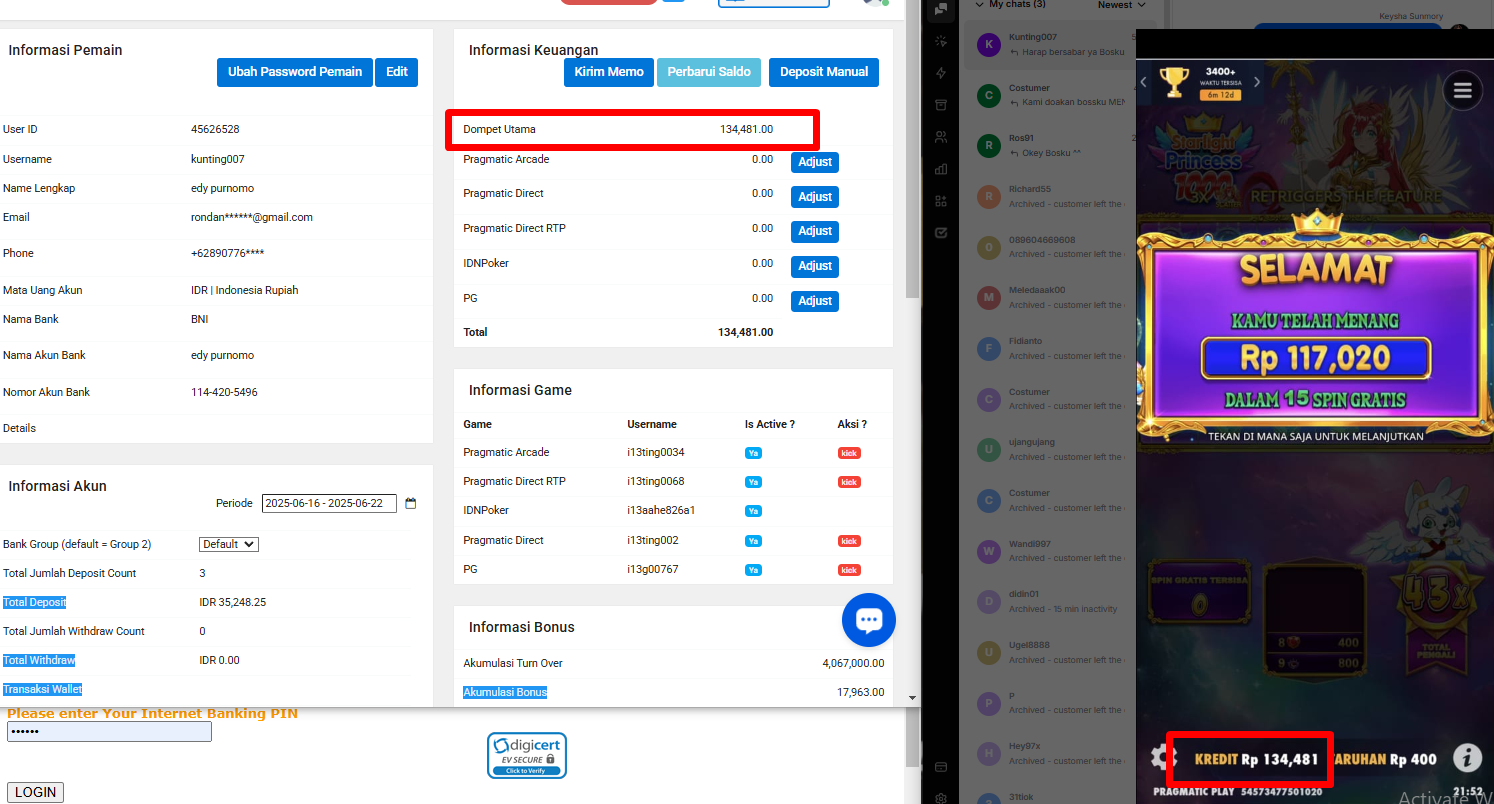Click the Total Deposit highlighted label
The height and width of the screenshot is (804, 1494).
35,603
